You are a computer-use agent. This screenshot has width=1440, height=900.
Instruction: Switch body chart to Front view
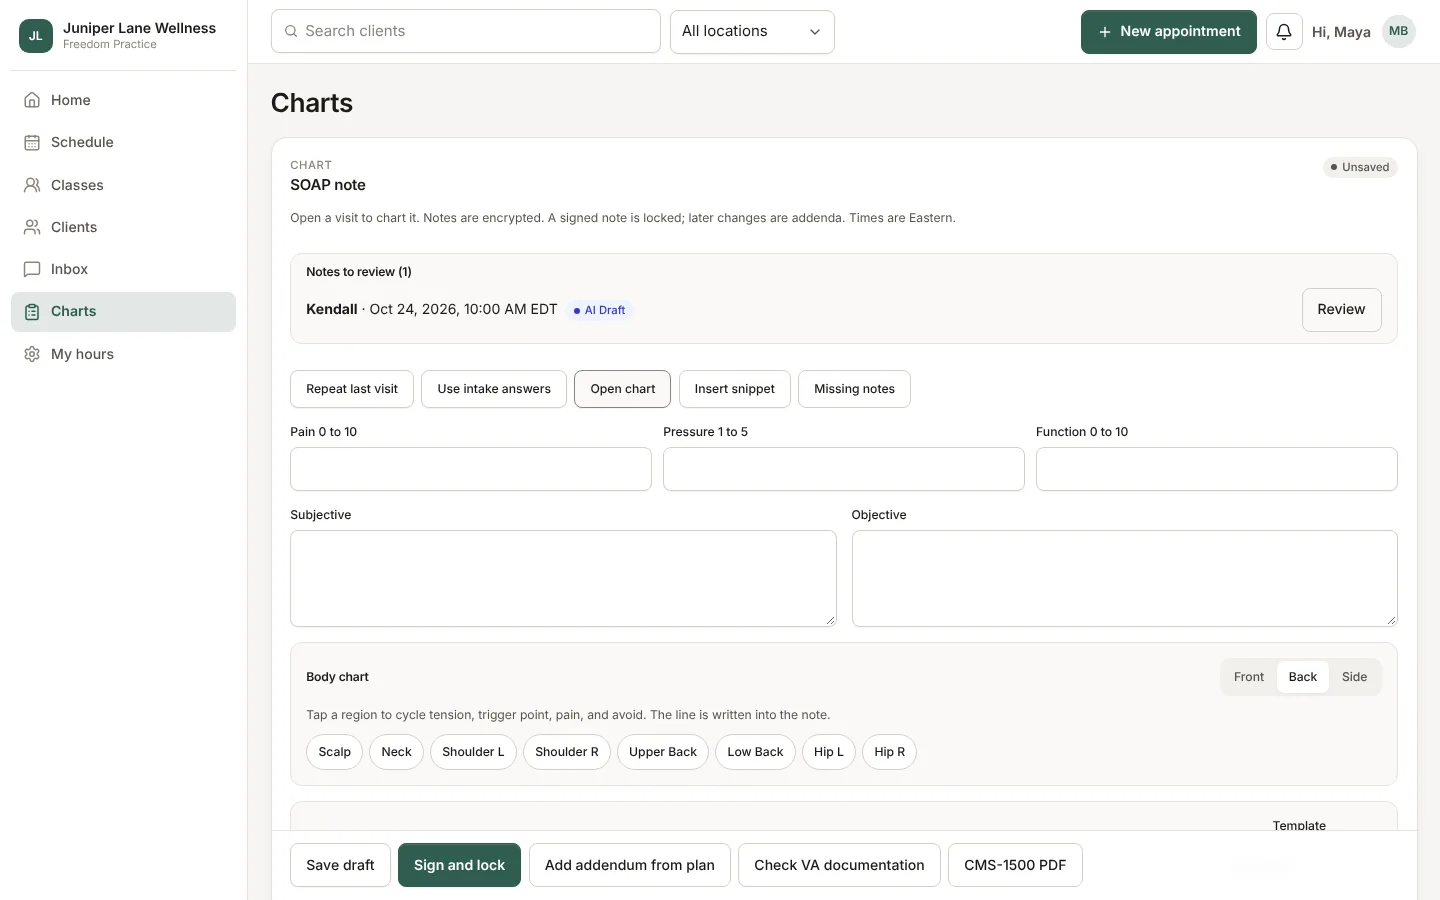tap(1249, 677)
